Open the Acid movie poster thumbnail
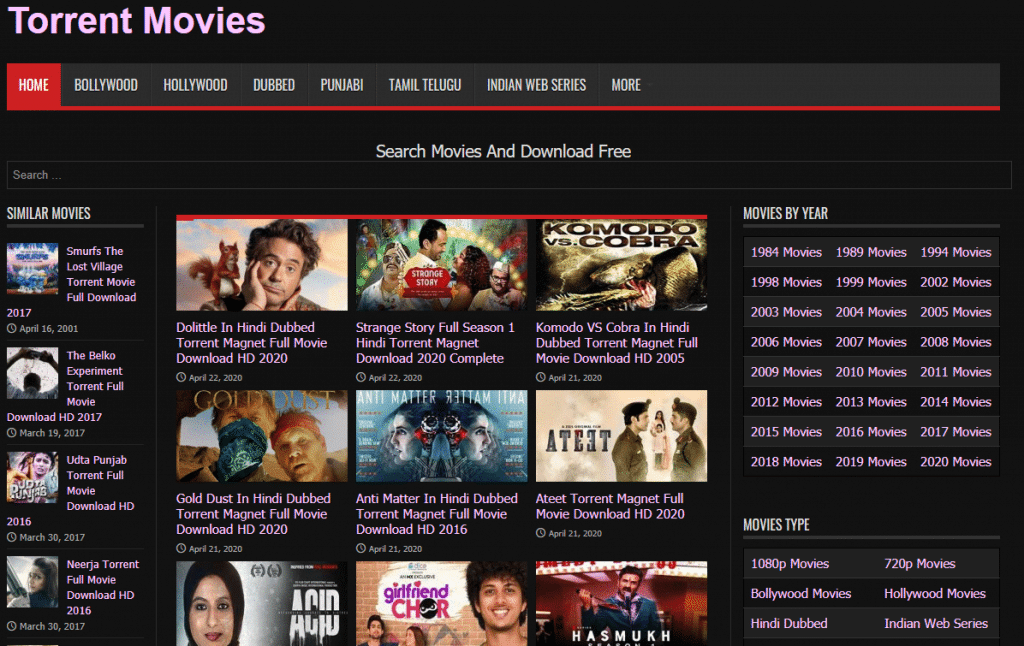 [262, 604]
